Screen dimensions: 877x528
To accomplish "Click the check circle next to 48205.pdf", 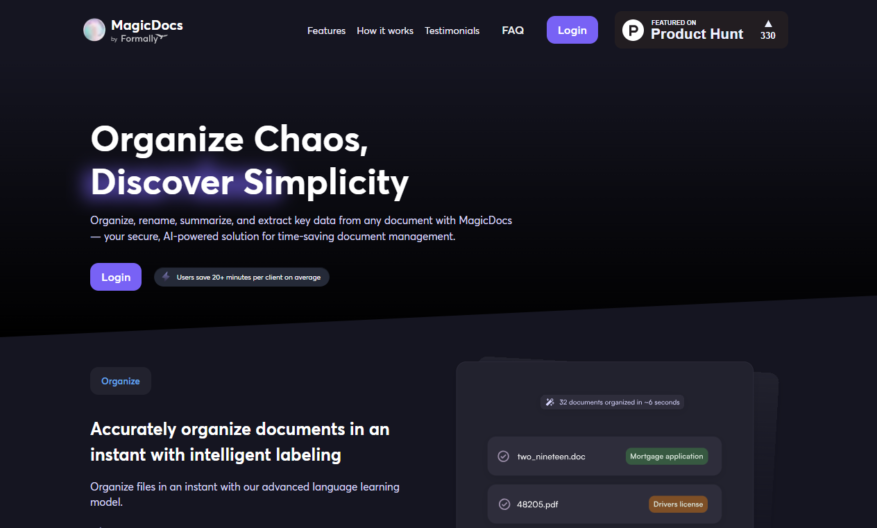I will point(504,504).
